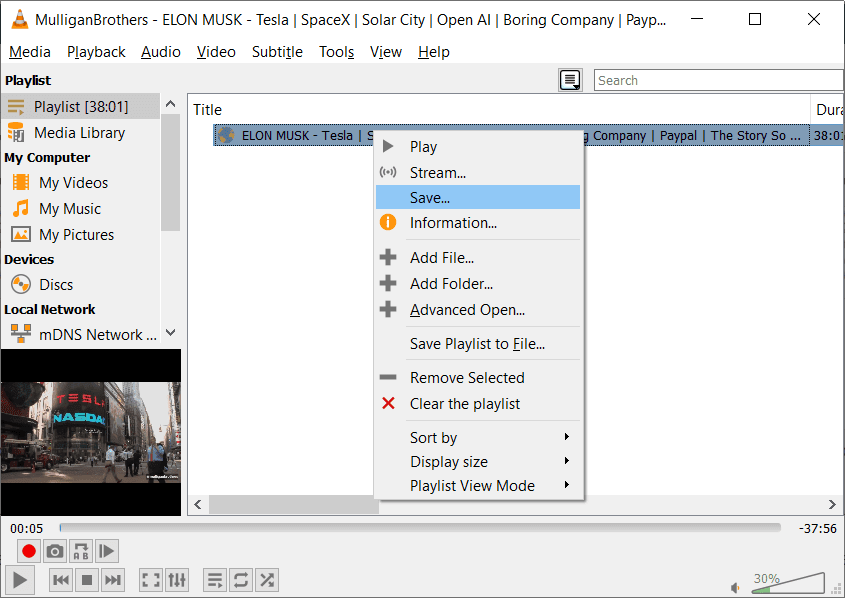Expand the Display size submenu
This screenshot has width=845, height=598.
point(478,461)
